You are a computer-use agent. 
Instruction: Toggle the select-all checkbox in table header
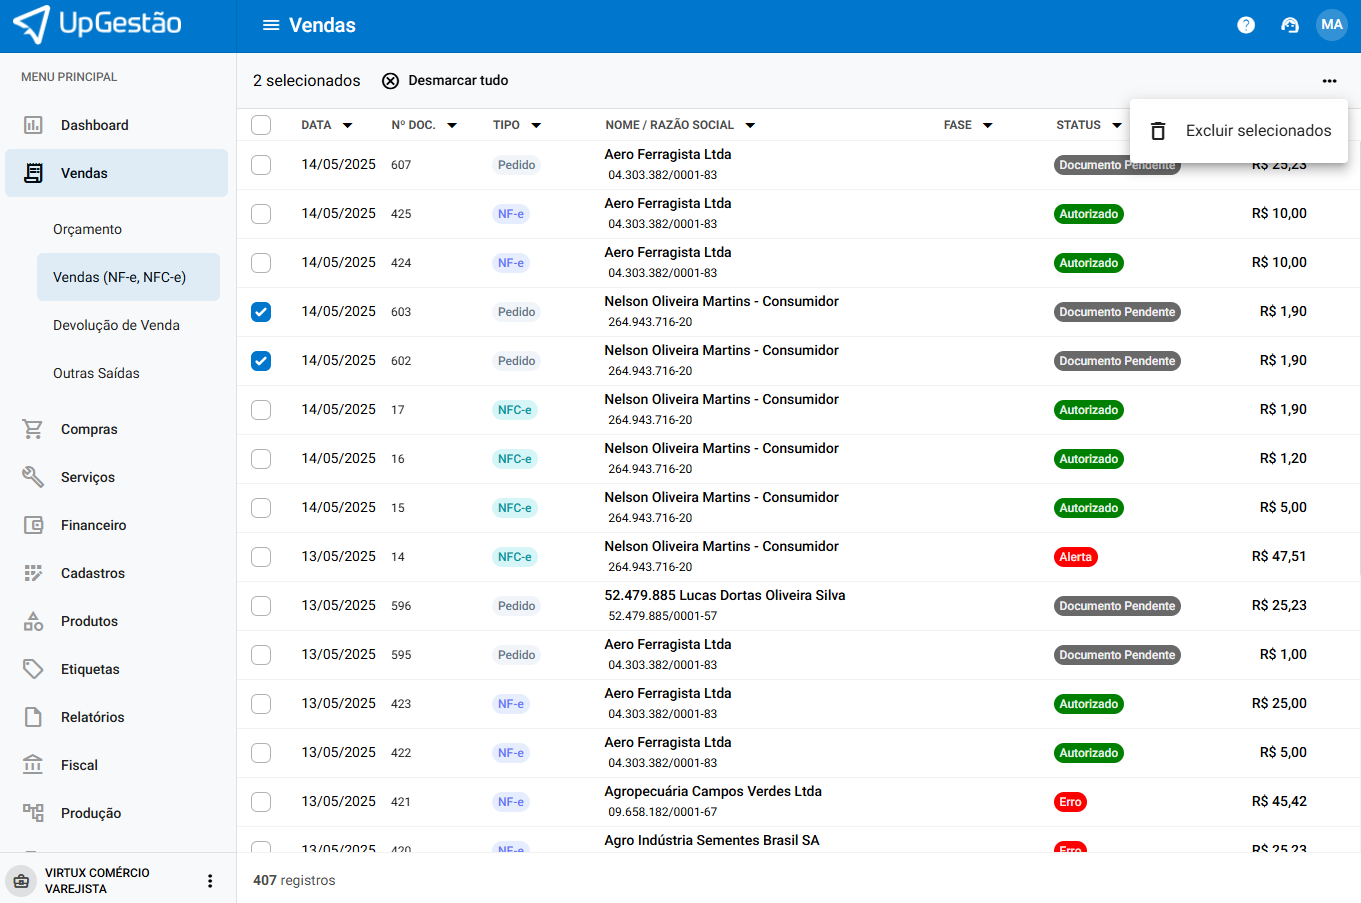coord(261,125)
